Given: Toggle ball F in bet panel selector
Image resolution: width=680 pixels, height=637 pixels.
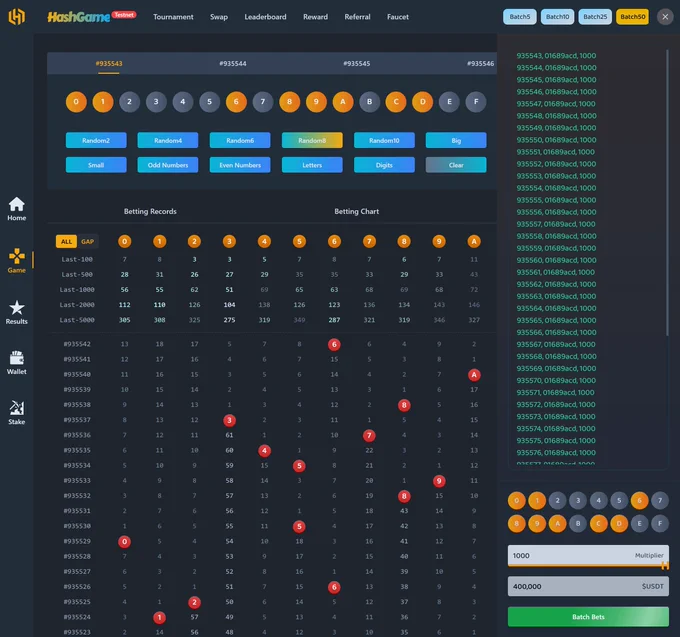Looking at the screenshot, I should pyautogui.click(x=660, y=523).
